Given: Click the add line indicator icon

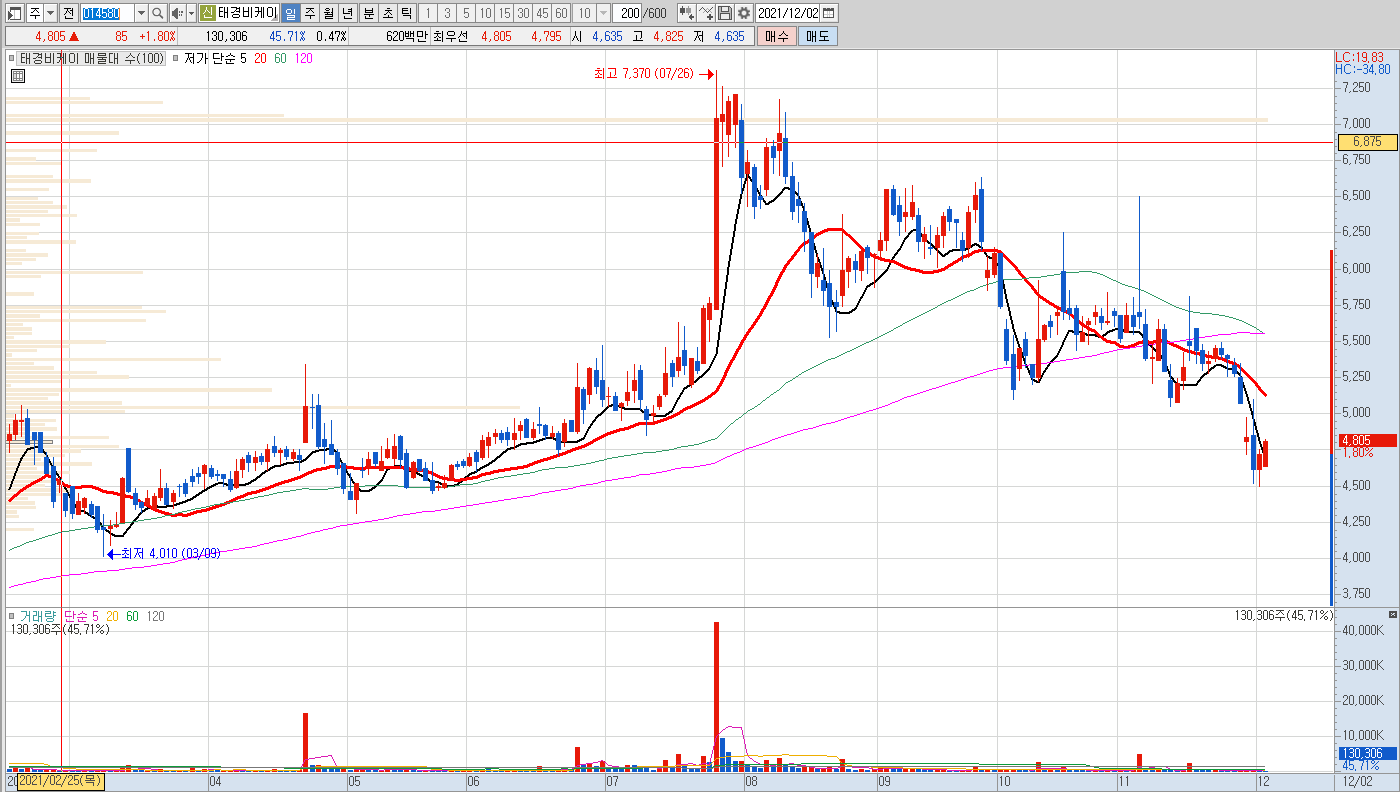Looking at the screenshot, I should point(707,13).
